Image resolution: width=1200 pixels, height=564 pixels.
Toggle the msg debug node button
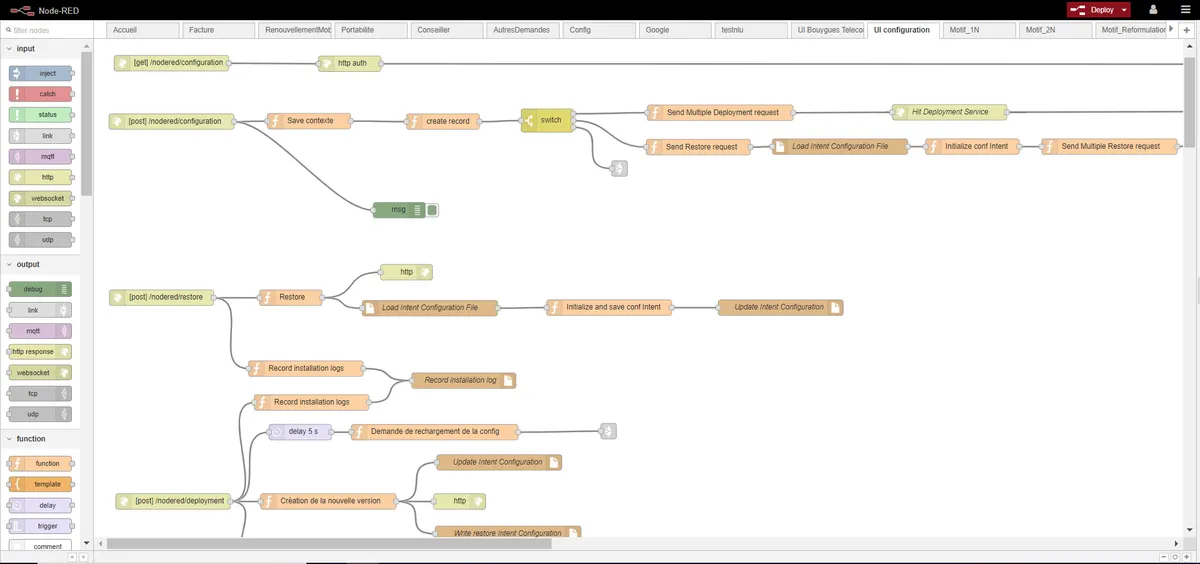click(433, 210)
